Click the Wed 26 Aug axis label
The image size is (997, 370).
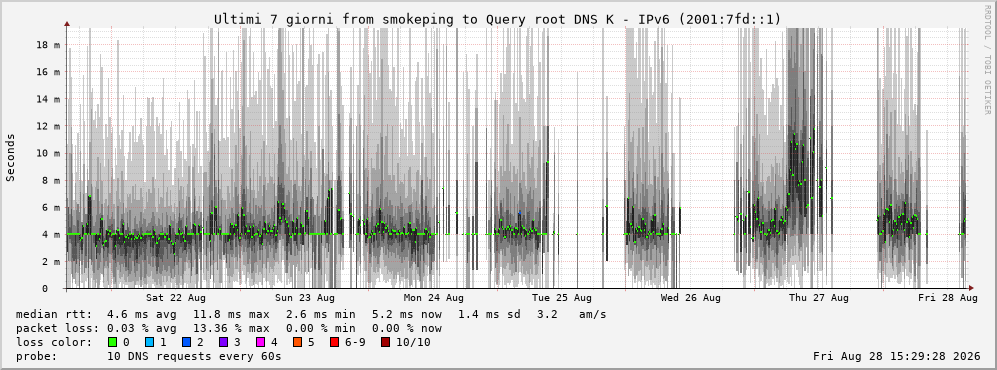[691, 298]
